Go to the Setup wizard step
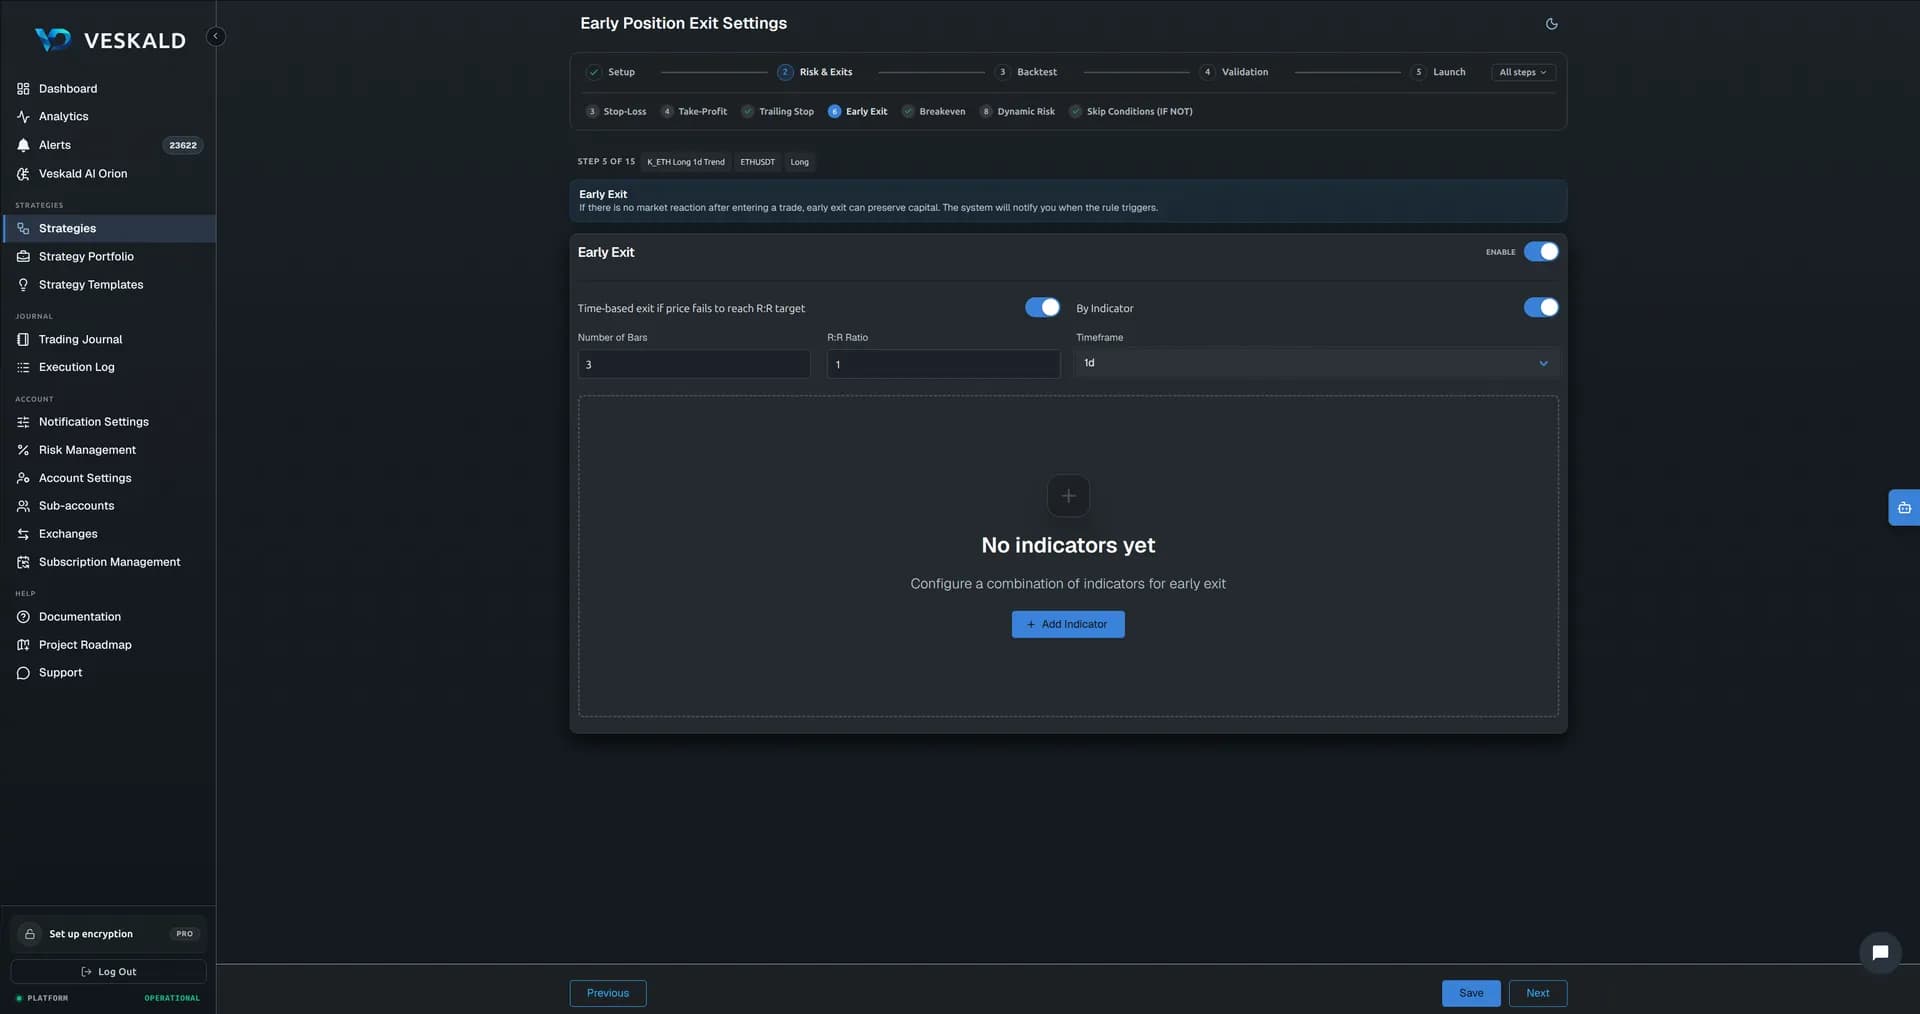The width and height of the screenshot is (1920, 1014). point(611,72)
